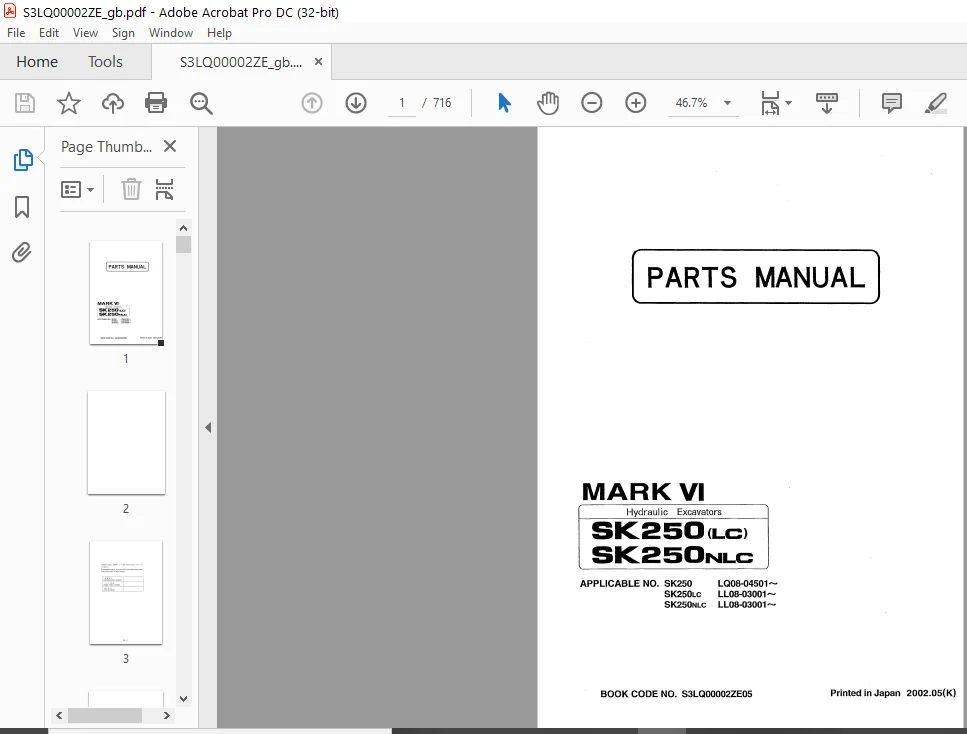Open the Page Thumbnails sidebar icon
The image size is (967, 734).
click(23, 160)
